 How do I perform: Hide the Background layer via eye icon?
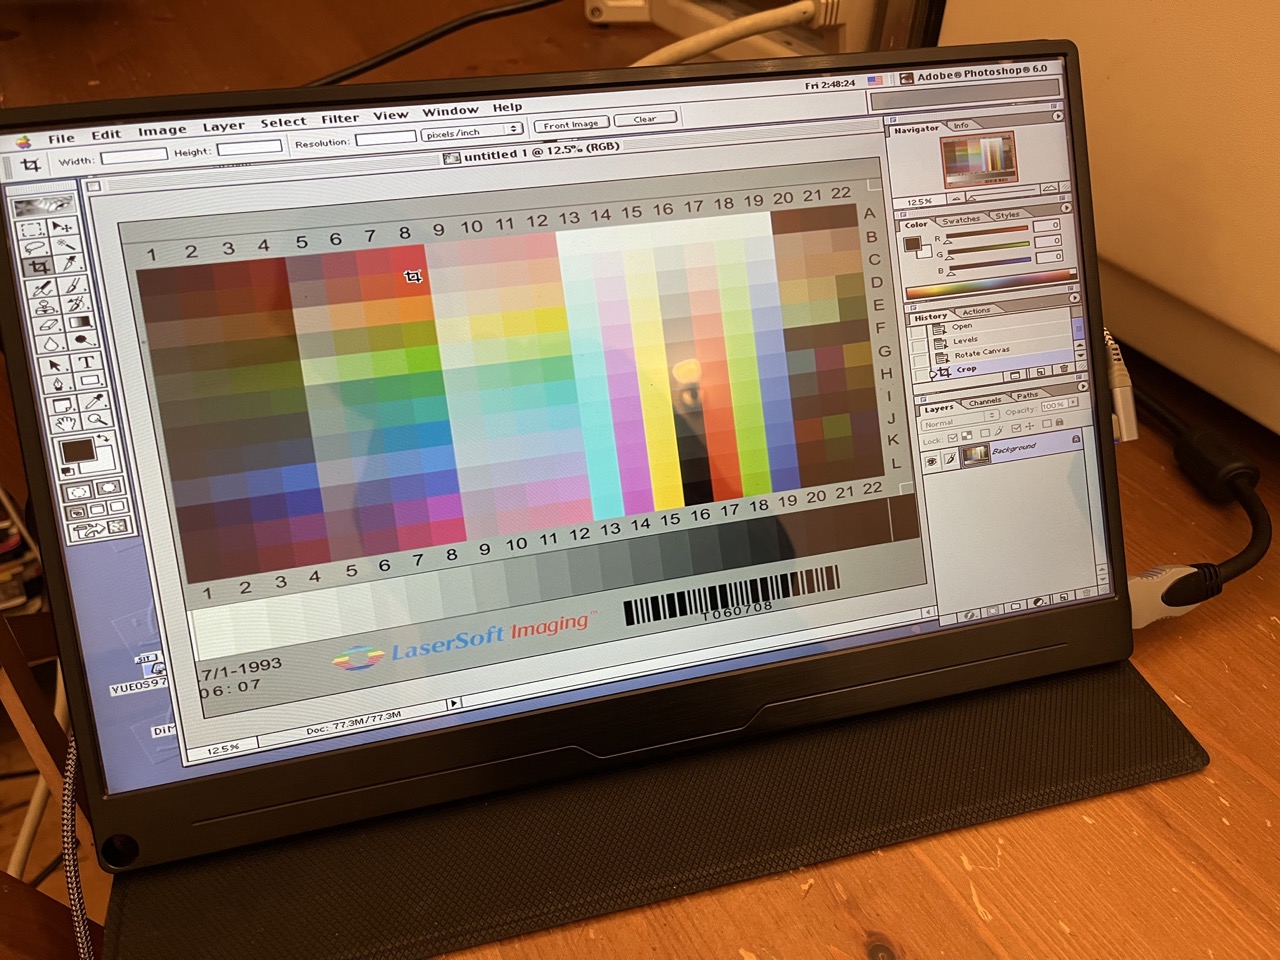coord(931,459)
